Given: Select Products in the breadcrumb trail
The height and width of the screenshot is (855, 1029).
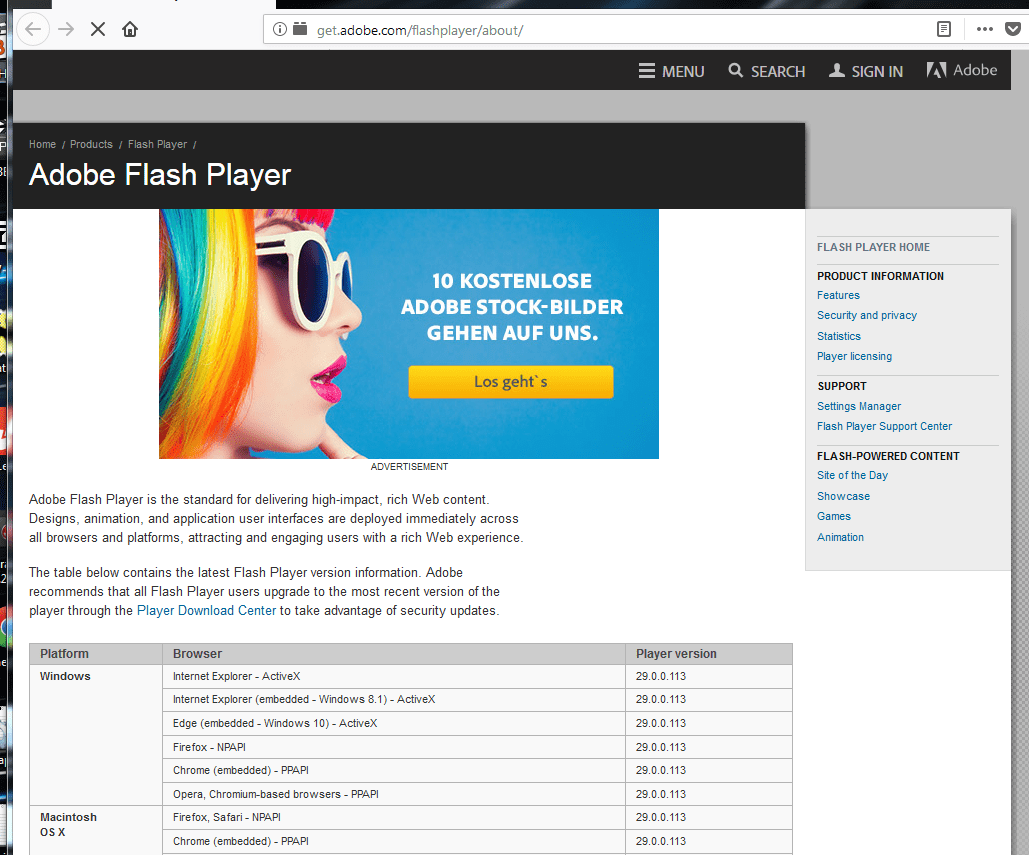Looking at the screenshot, I should click(91, 144).
